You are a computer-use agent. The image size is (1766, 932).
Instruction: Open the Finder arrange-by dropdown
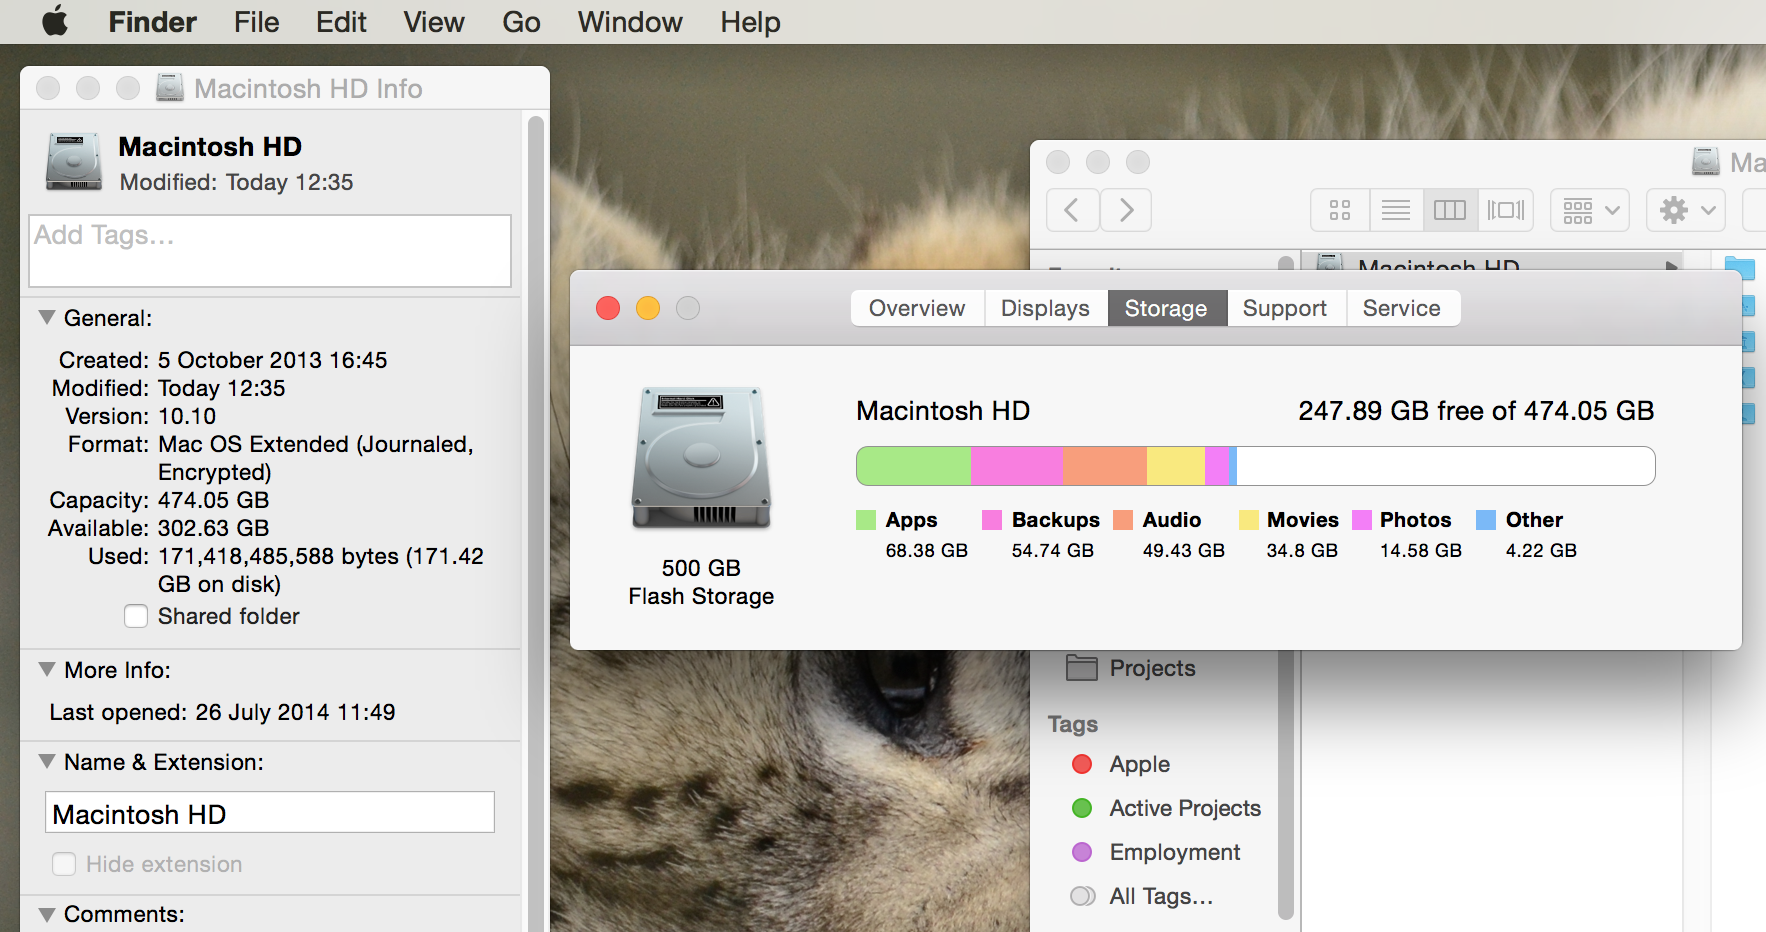coord(1590,210)
